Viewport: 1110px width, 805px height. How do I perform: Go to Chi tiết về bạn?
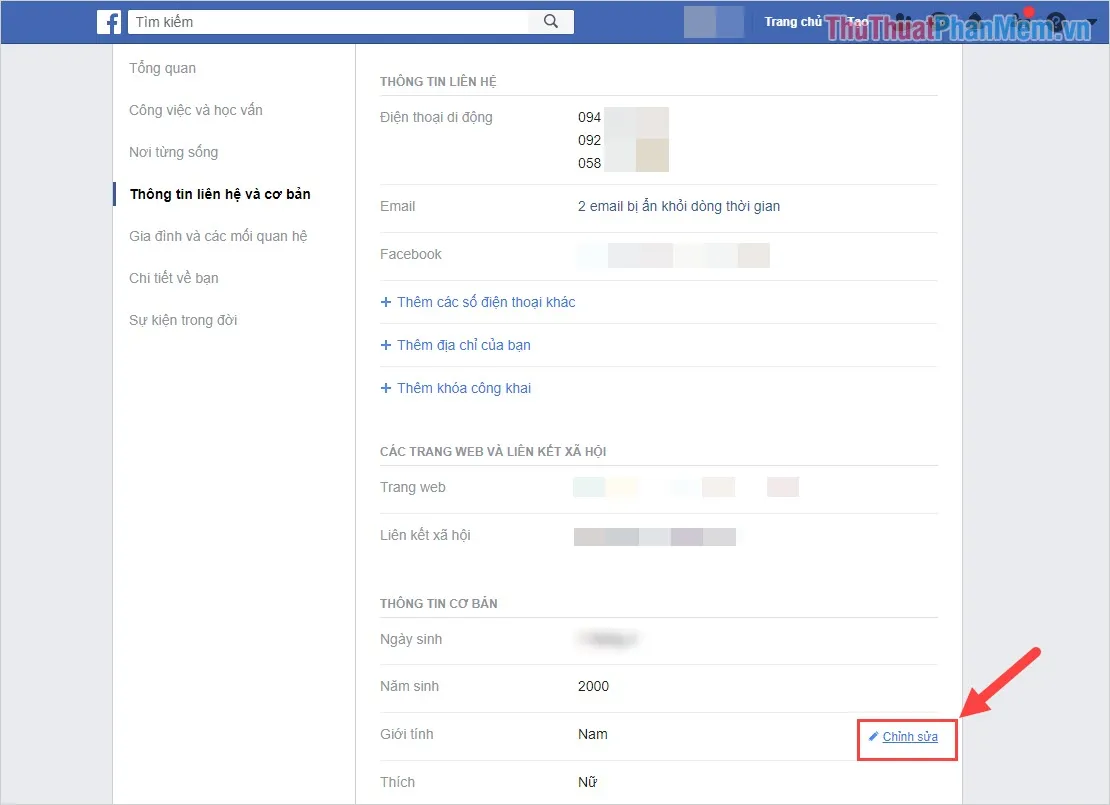coord(174,278)
